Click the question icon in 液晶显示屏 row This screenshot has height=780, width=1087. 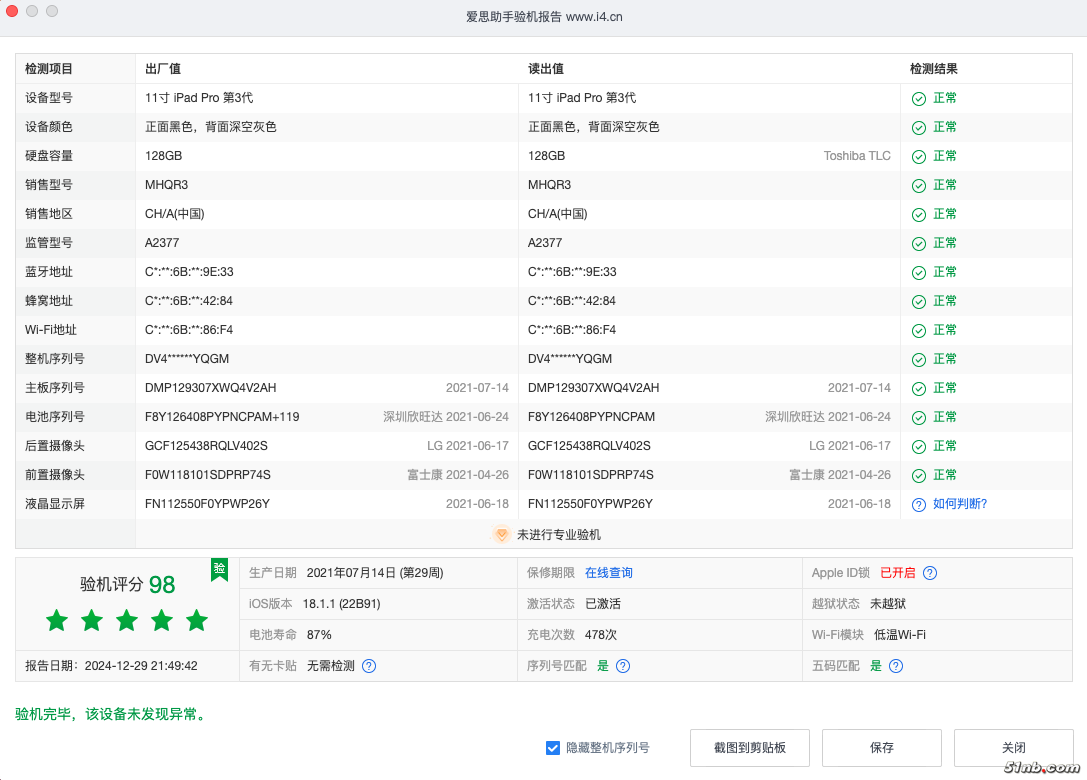pos(919,505)
